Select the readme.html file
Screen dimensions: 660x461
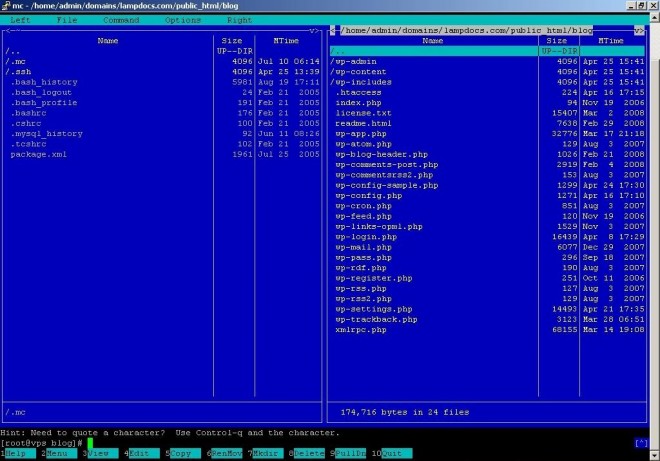pos(487,123)
